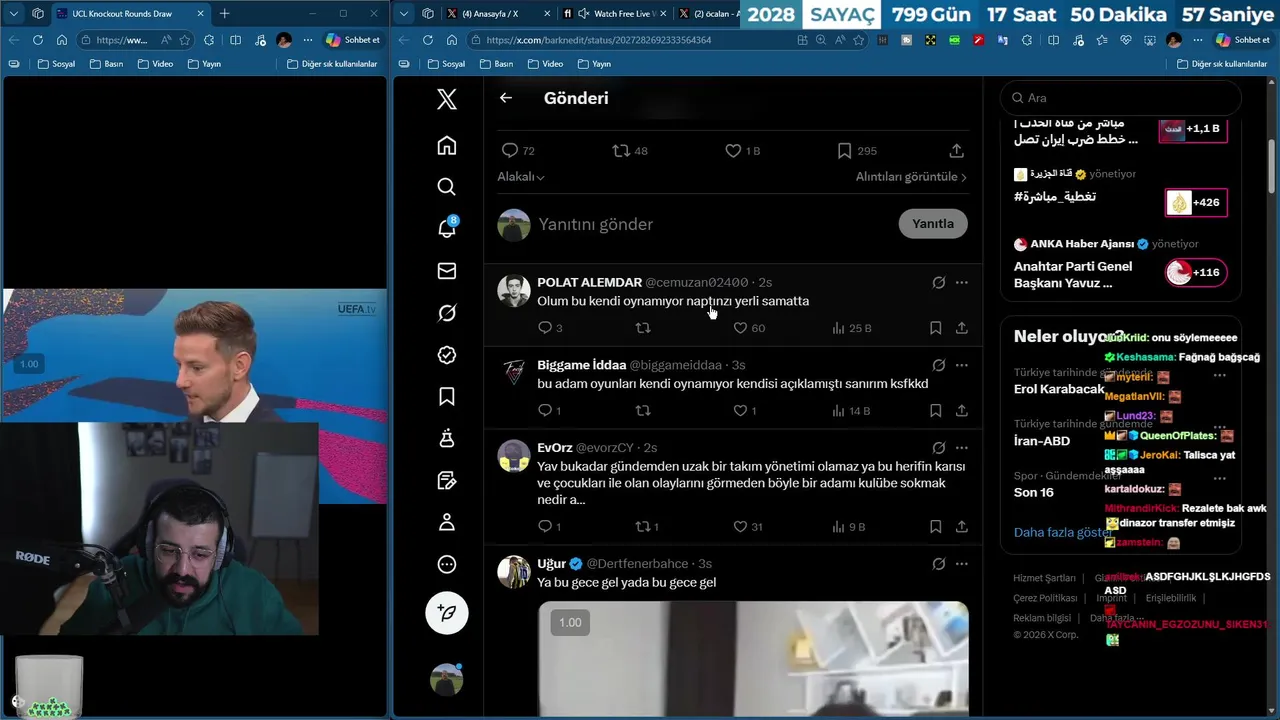Screen dimensions: 1280x720
Task: Click Grok icon on Uğur's reply
Action: click(x=938, y=564)
